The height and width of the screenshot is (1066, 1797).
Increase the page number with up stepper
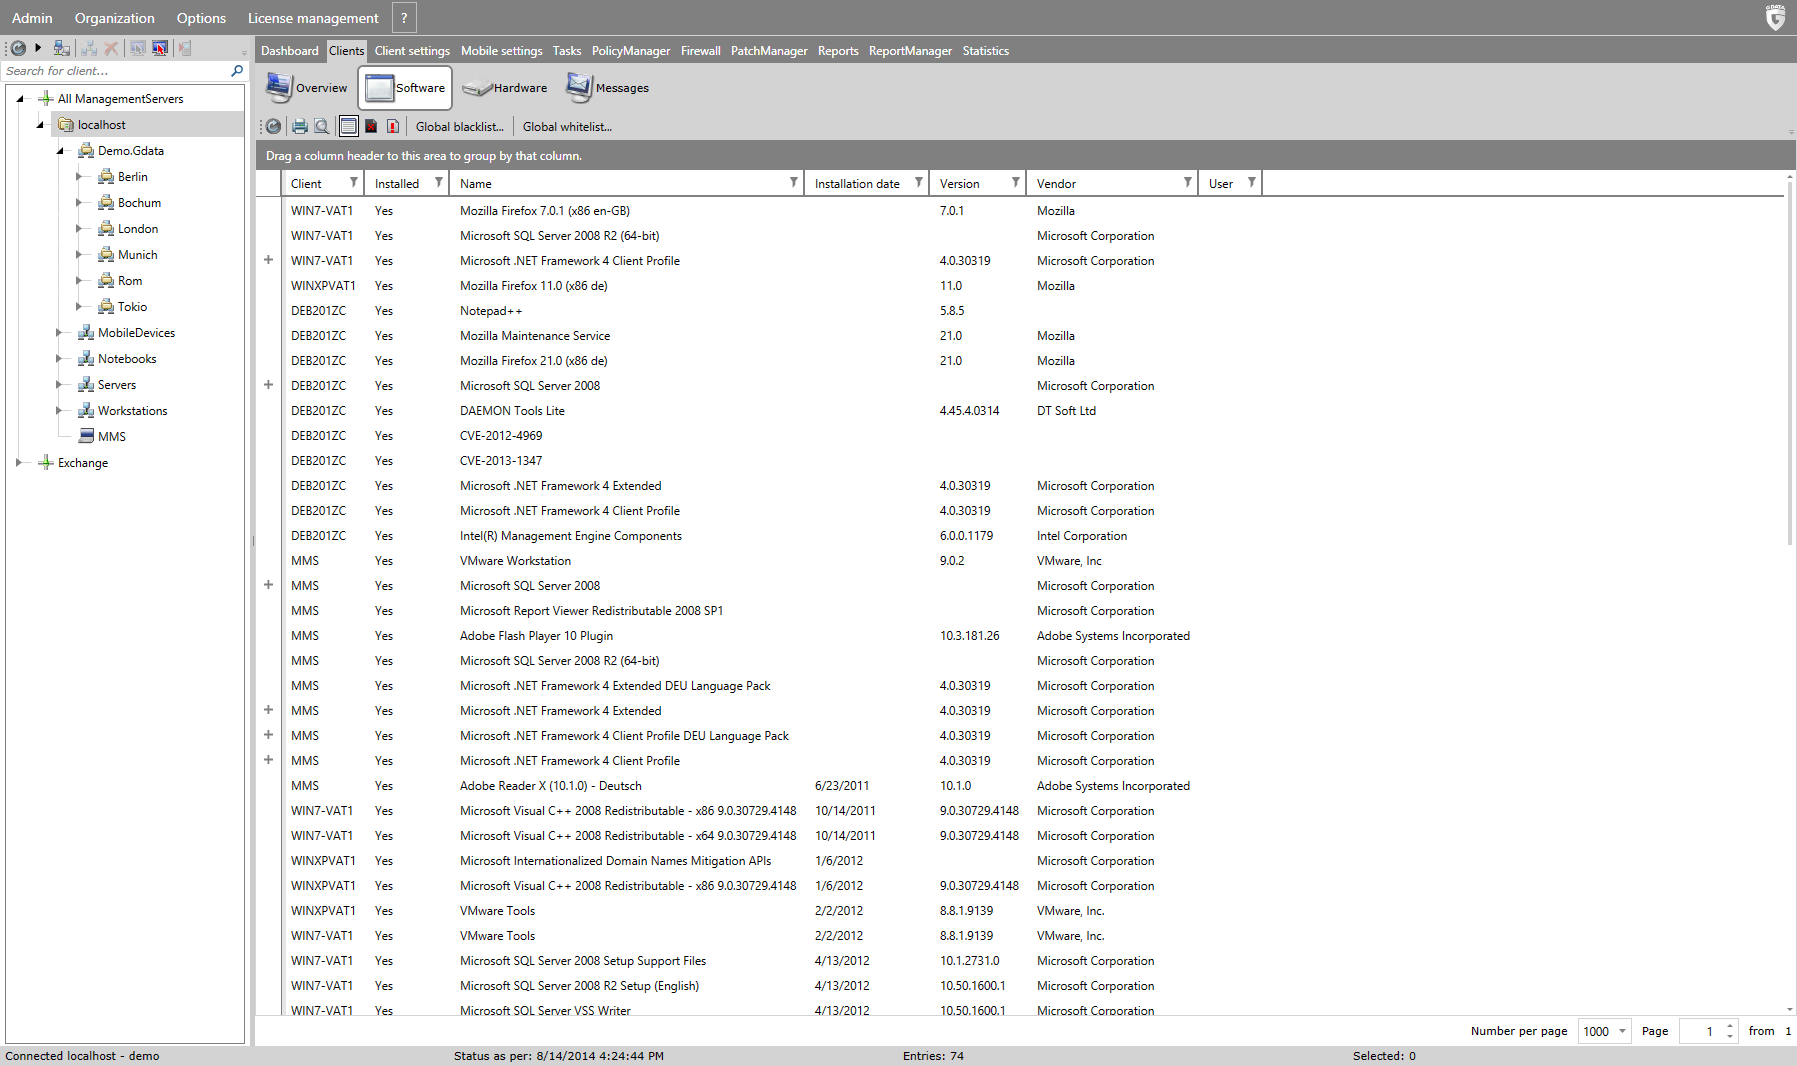[1730, 1026]
